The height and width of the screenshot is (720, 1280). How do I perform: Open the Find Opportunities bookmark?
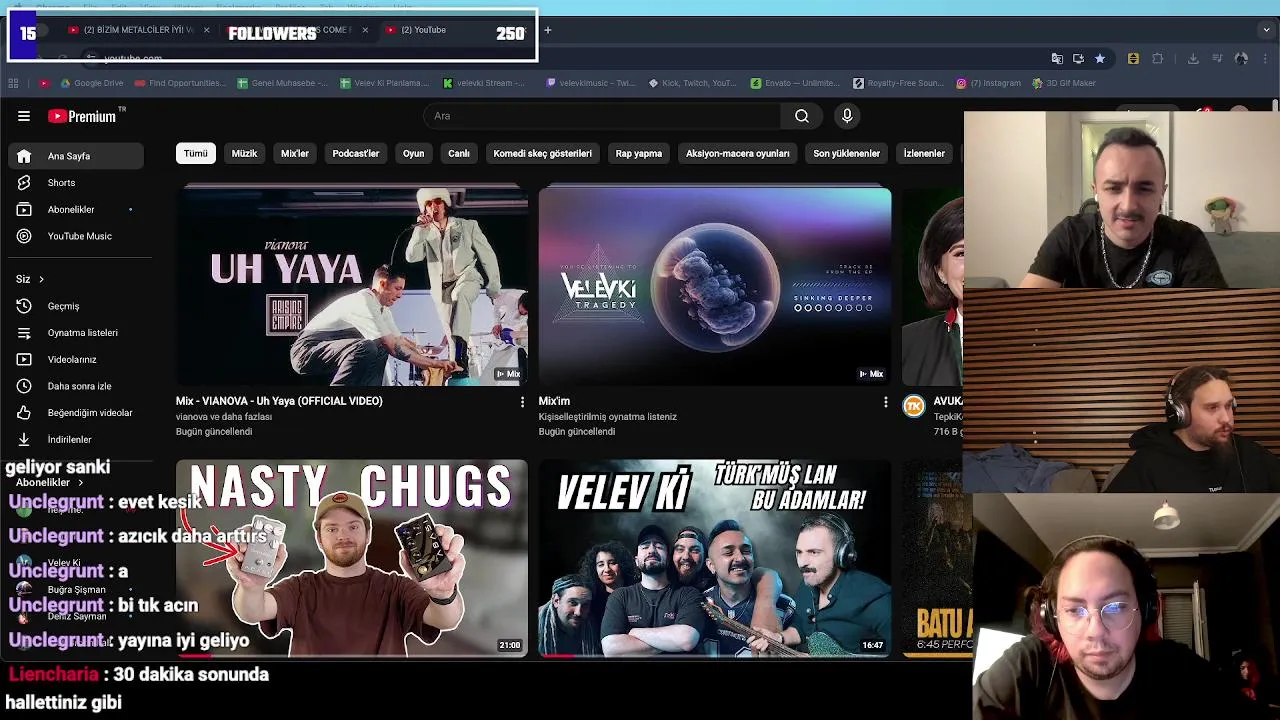pyautogui.click(x=180, y=83)
